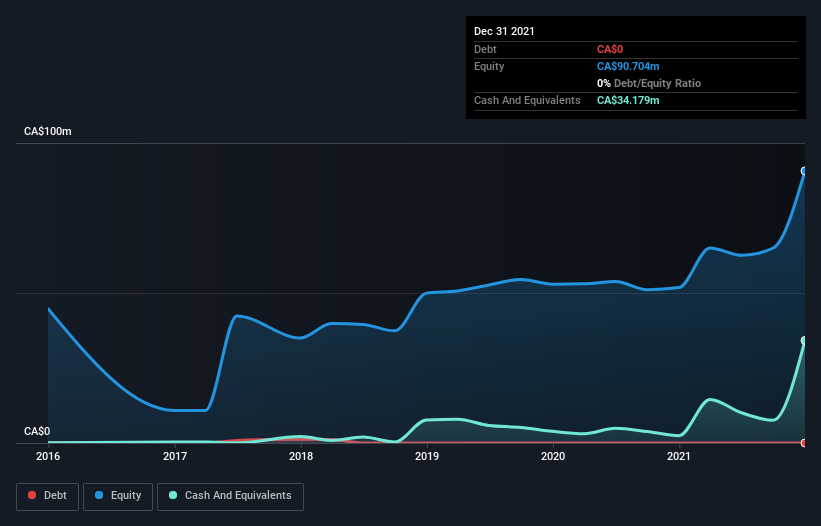Click the 2020 x-axis label
Image resolution: width=821 pixels, height=526 pixels.
553,456
